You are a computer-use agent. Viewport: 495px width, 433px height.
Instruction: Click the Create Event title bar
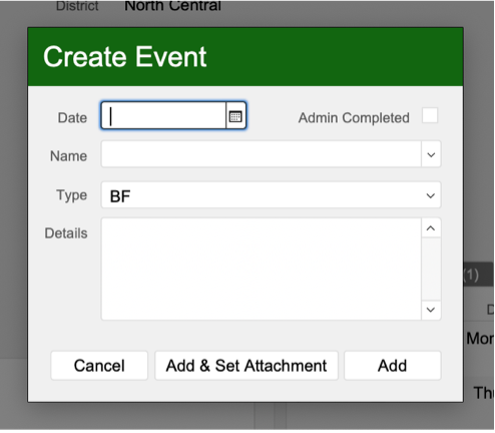pos(245,57)
